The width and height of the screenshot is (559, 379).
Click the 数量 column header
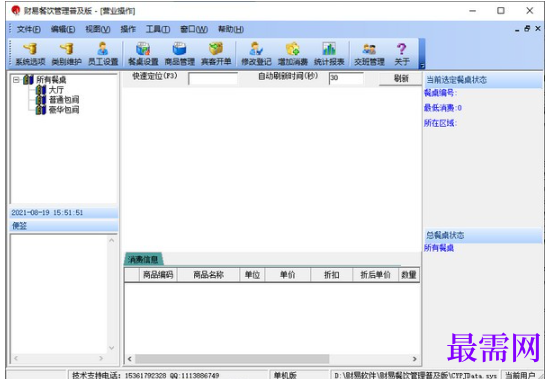point(409,275)
